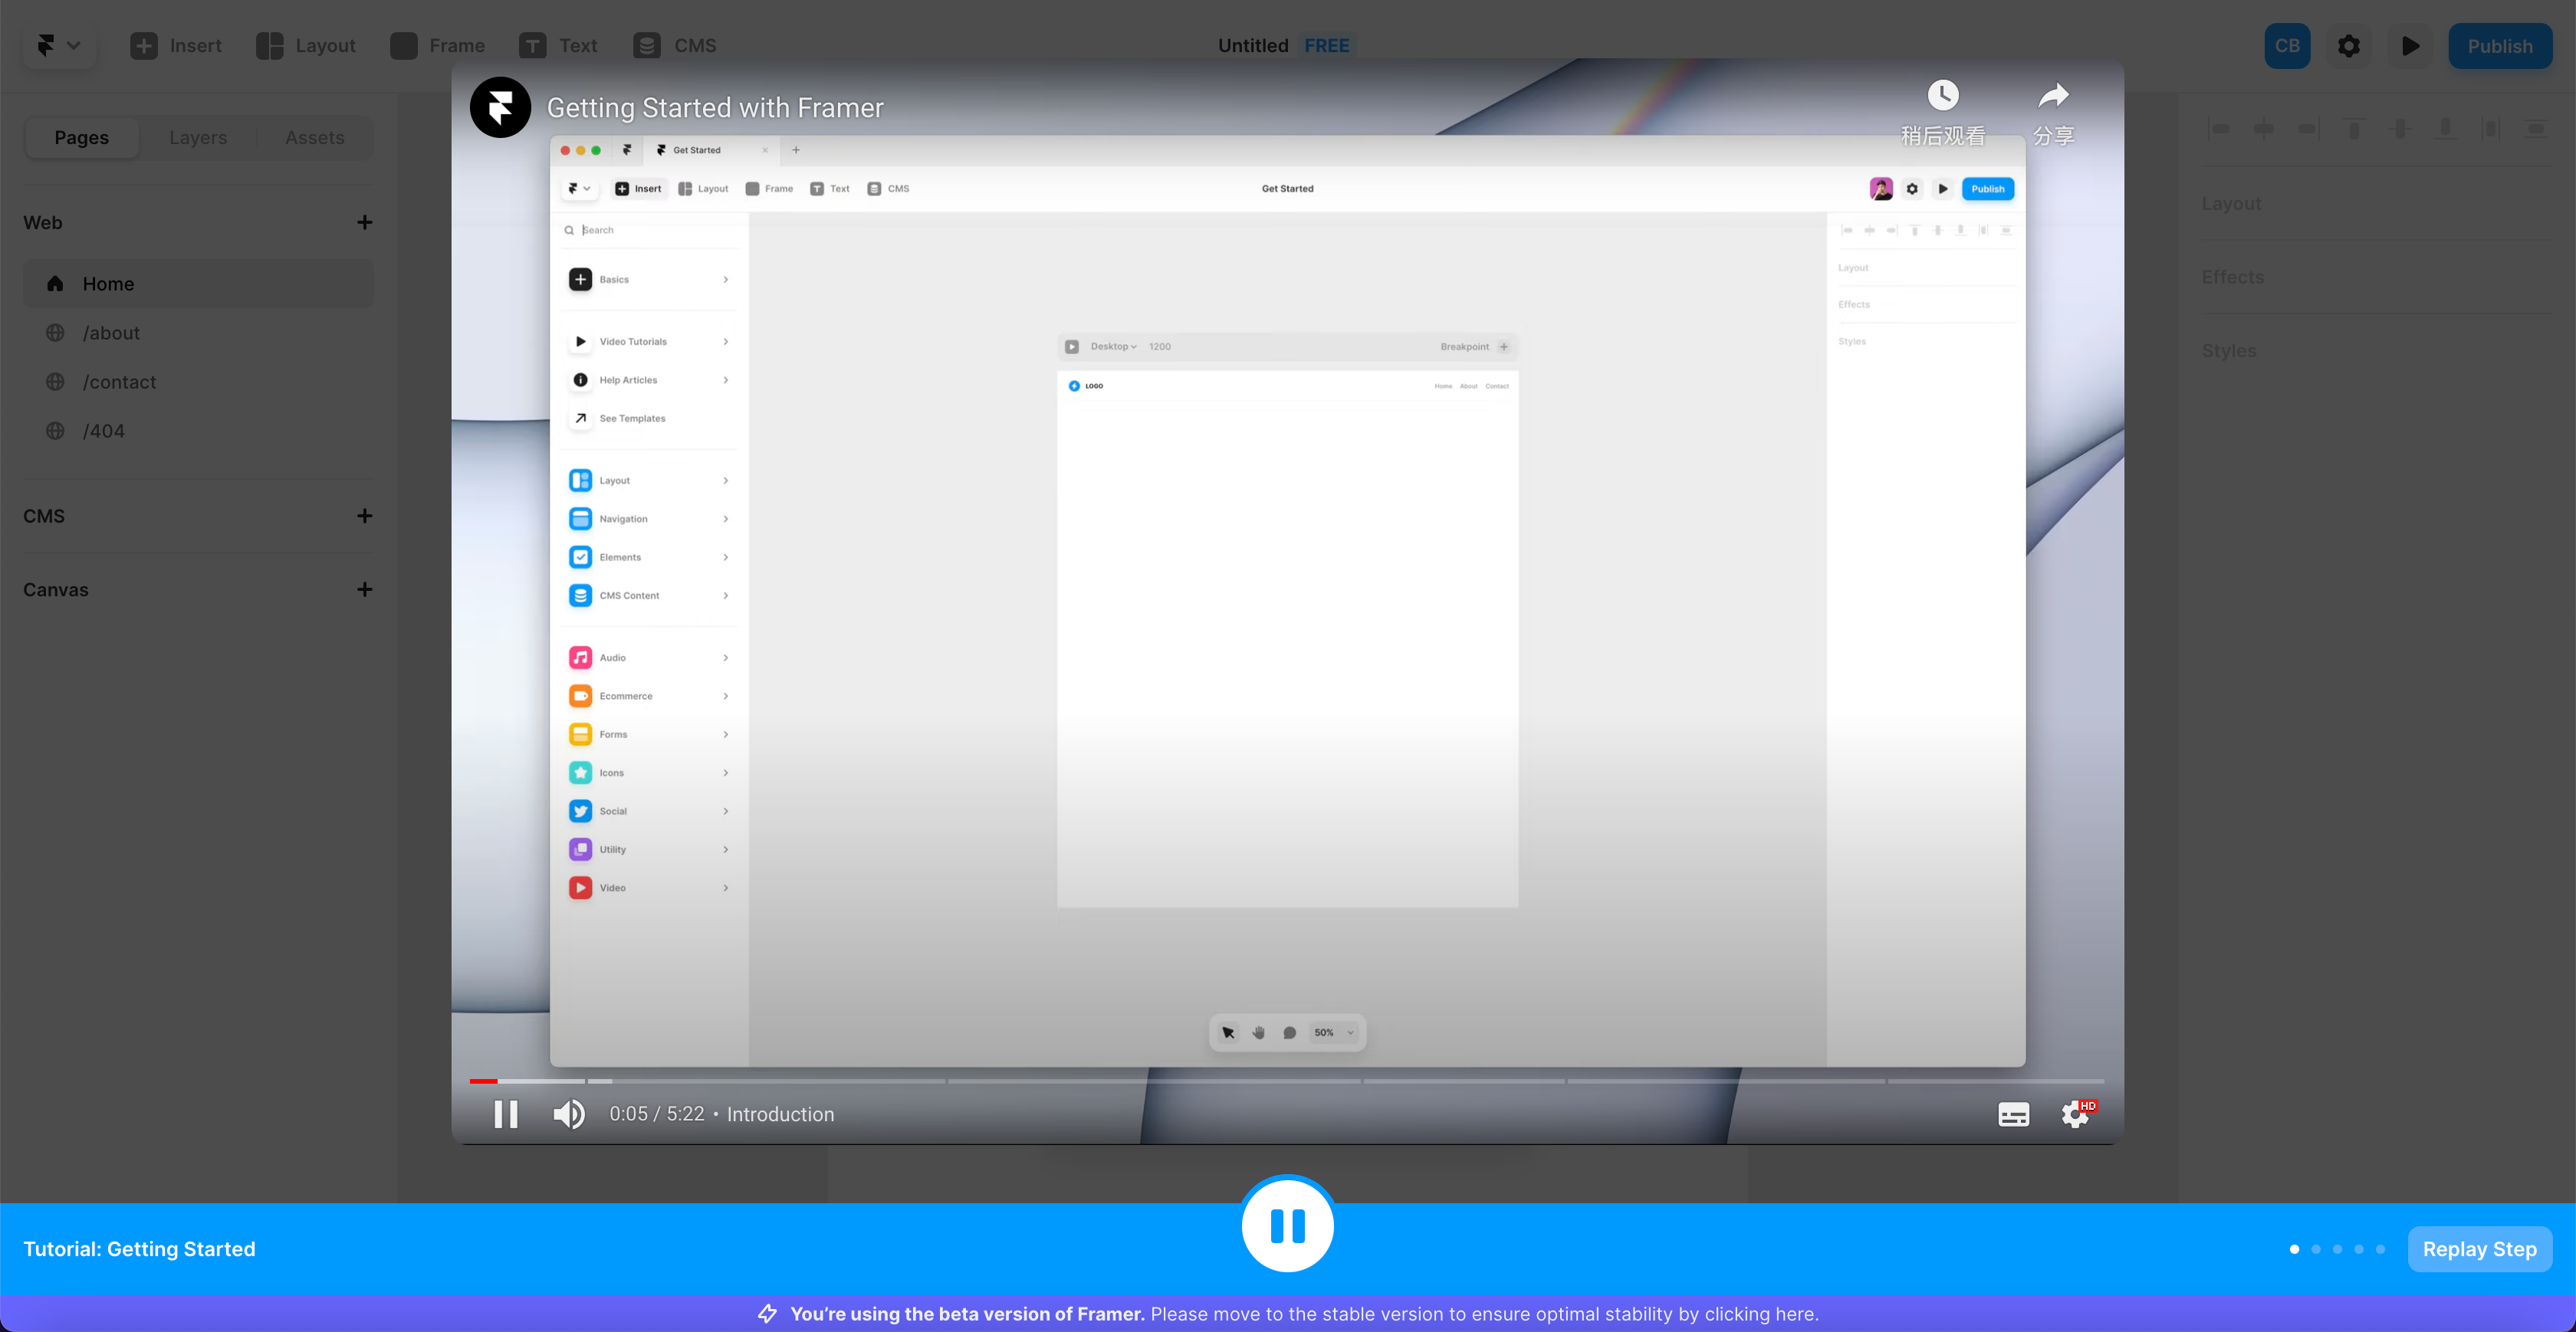Click the video progress bar

point(1287,1081)
